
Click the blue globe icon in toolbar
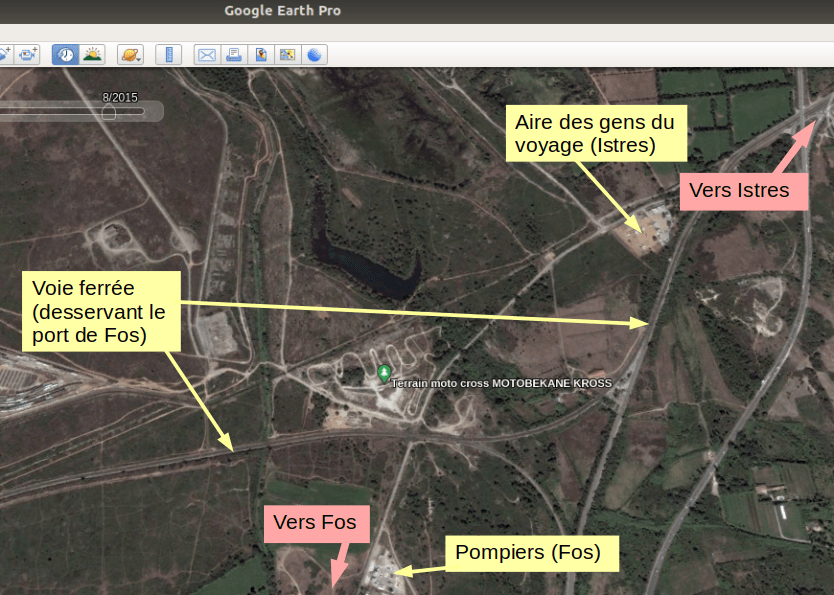tap(315, 54)
